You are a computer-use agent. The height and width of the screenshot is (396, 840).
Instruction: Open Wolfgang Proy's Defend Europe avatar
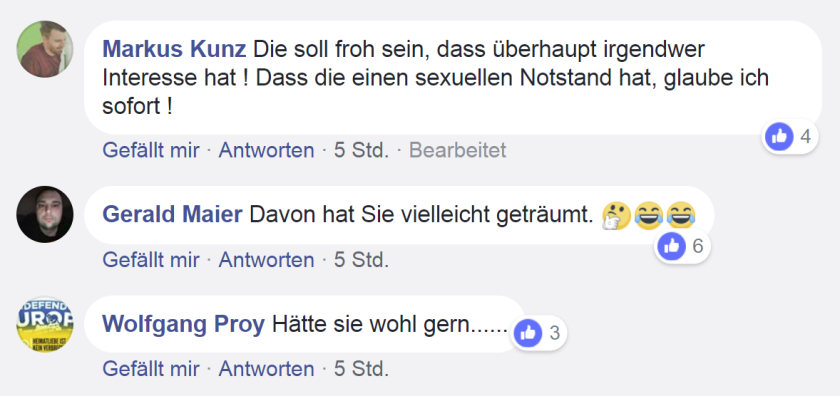coord(45,324)
